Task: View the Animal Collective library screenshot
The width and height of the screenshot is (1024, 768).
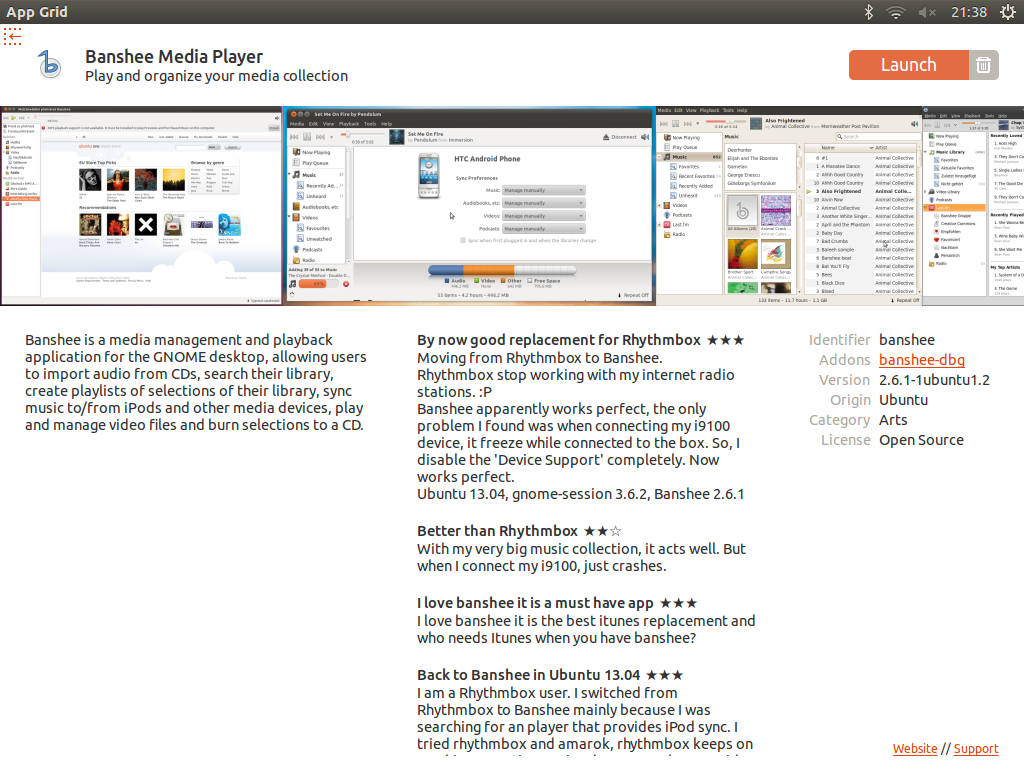Action: click(788, 206)
